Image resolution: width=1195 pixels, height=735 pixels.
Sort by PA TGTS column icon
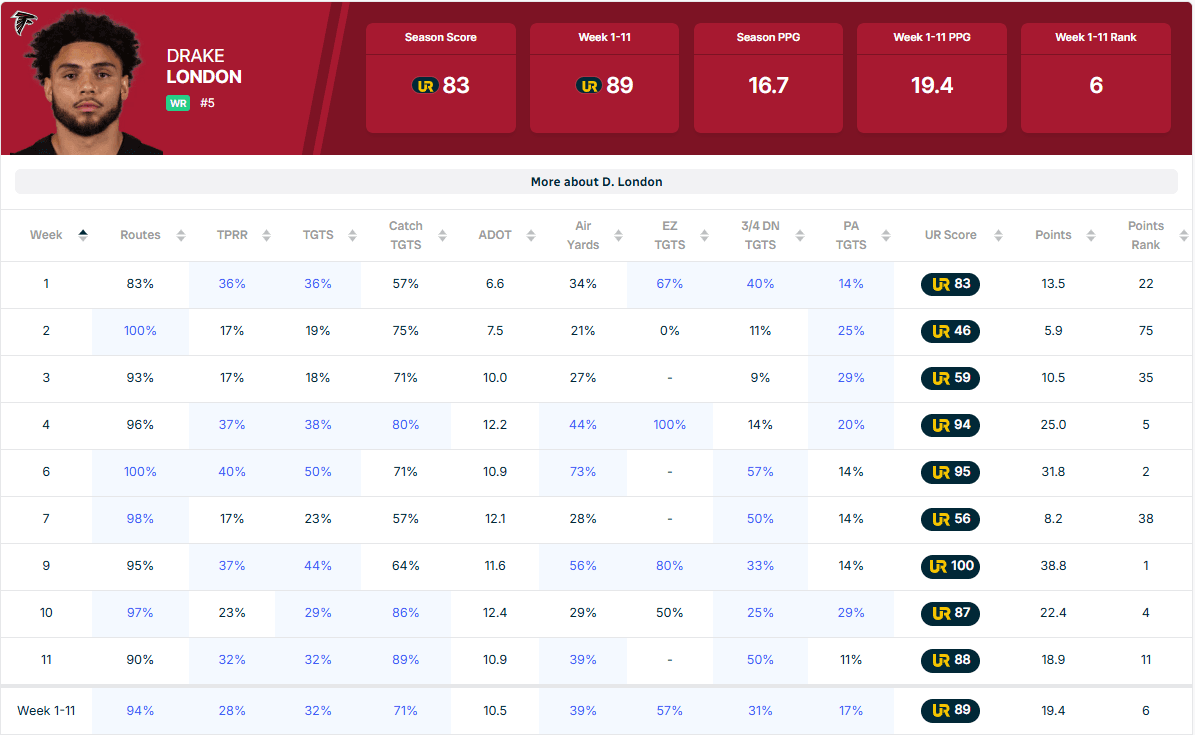pos(886,236)
